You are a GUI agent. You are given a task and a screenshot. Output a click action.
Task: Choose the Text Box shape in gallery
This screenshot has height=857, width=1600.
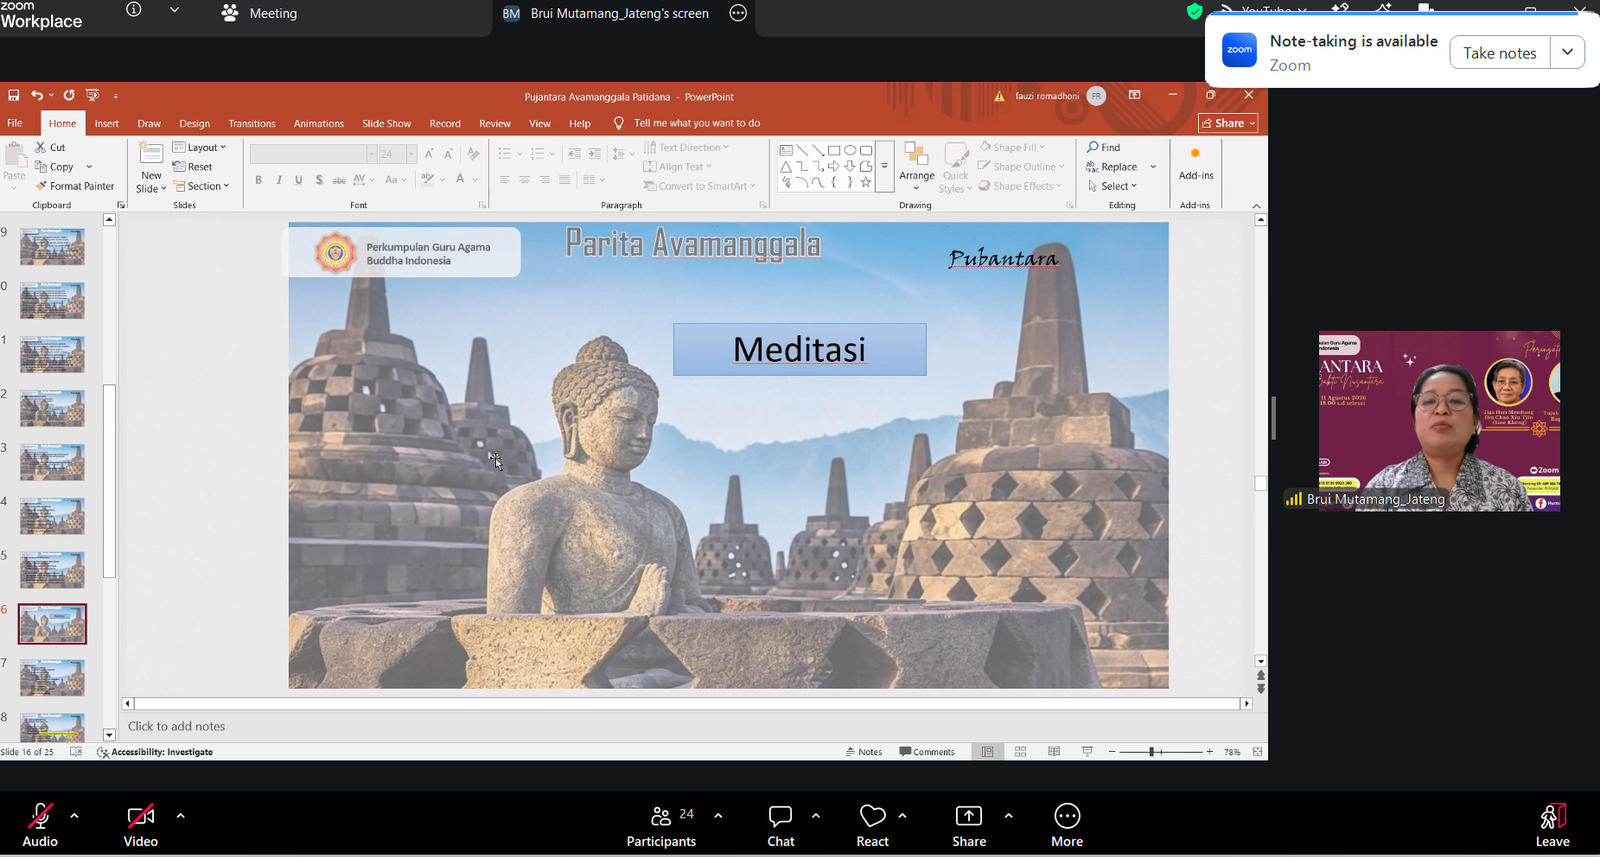pyautogui.click(x=786, y=150)
